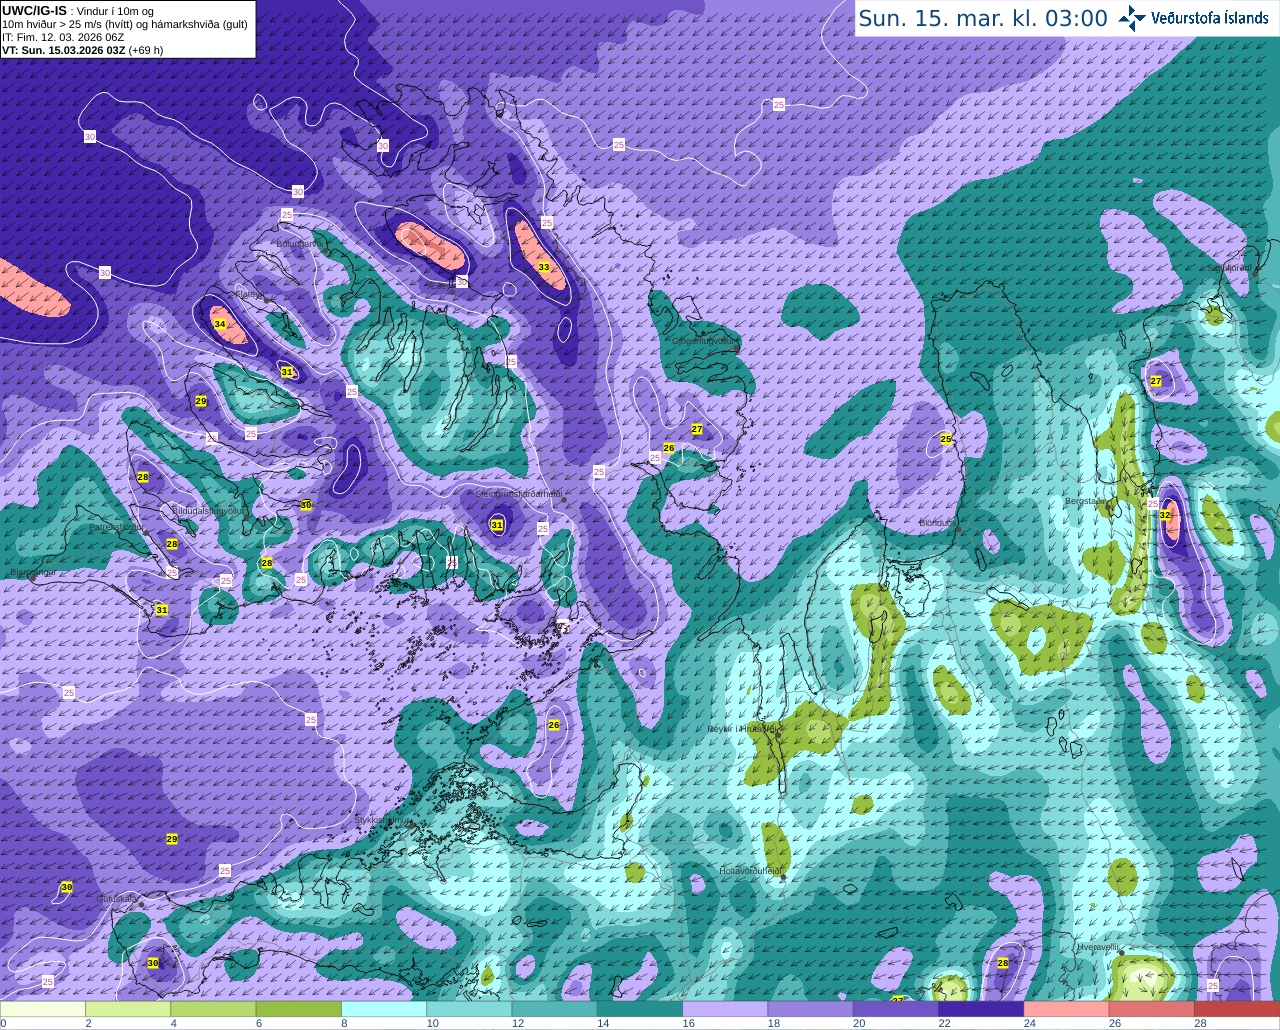Image resolution: width=1280 pixels, height=1030 pixels.
Task: Click the yellow 31 label near Steingrímsfjarðarheiði
Action: coord(497,524)
